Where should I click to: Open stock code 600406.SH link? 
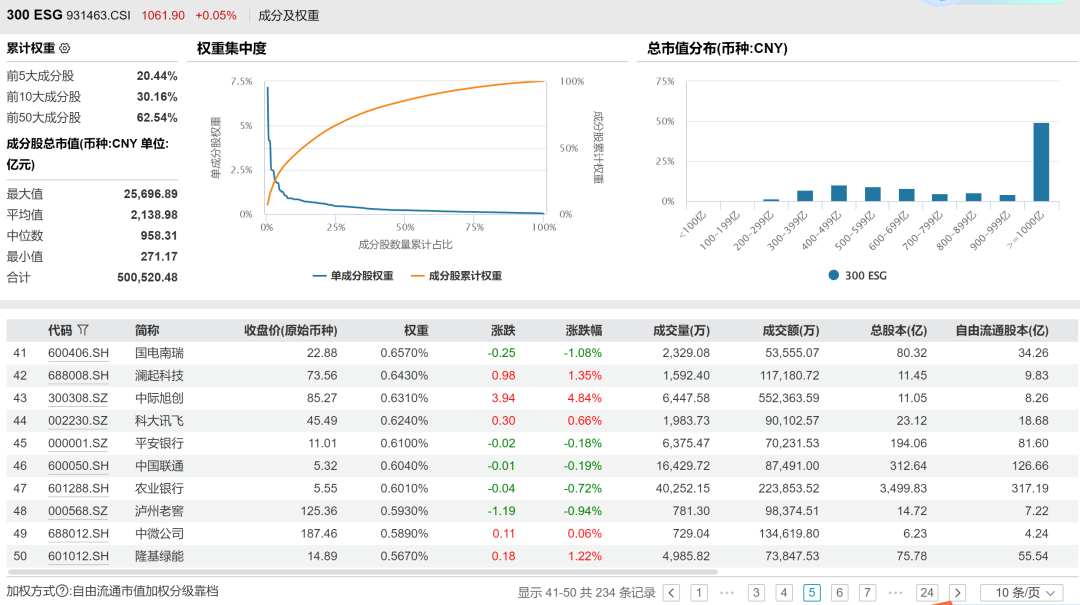pos(78,353)
